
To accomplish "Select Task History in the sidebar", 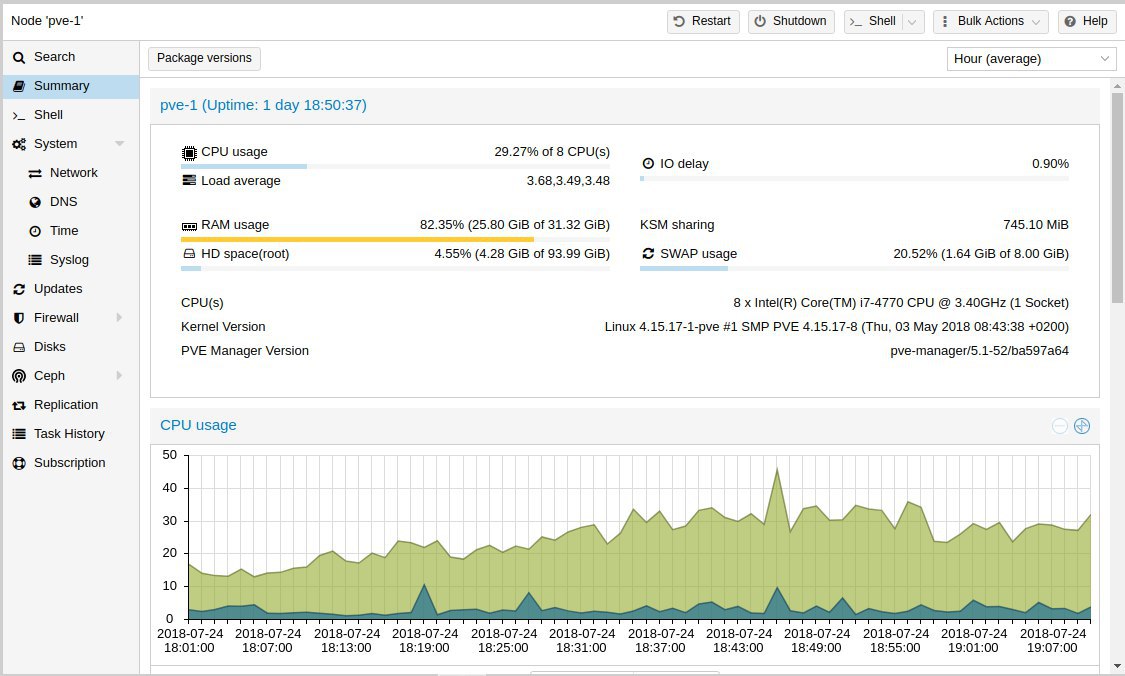I will 70,433.
